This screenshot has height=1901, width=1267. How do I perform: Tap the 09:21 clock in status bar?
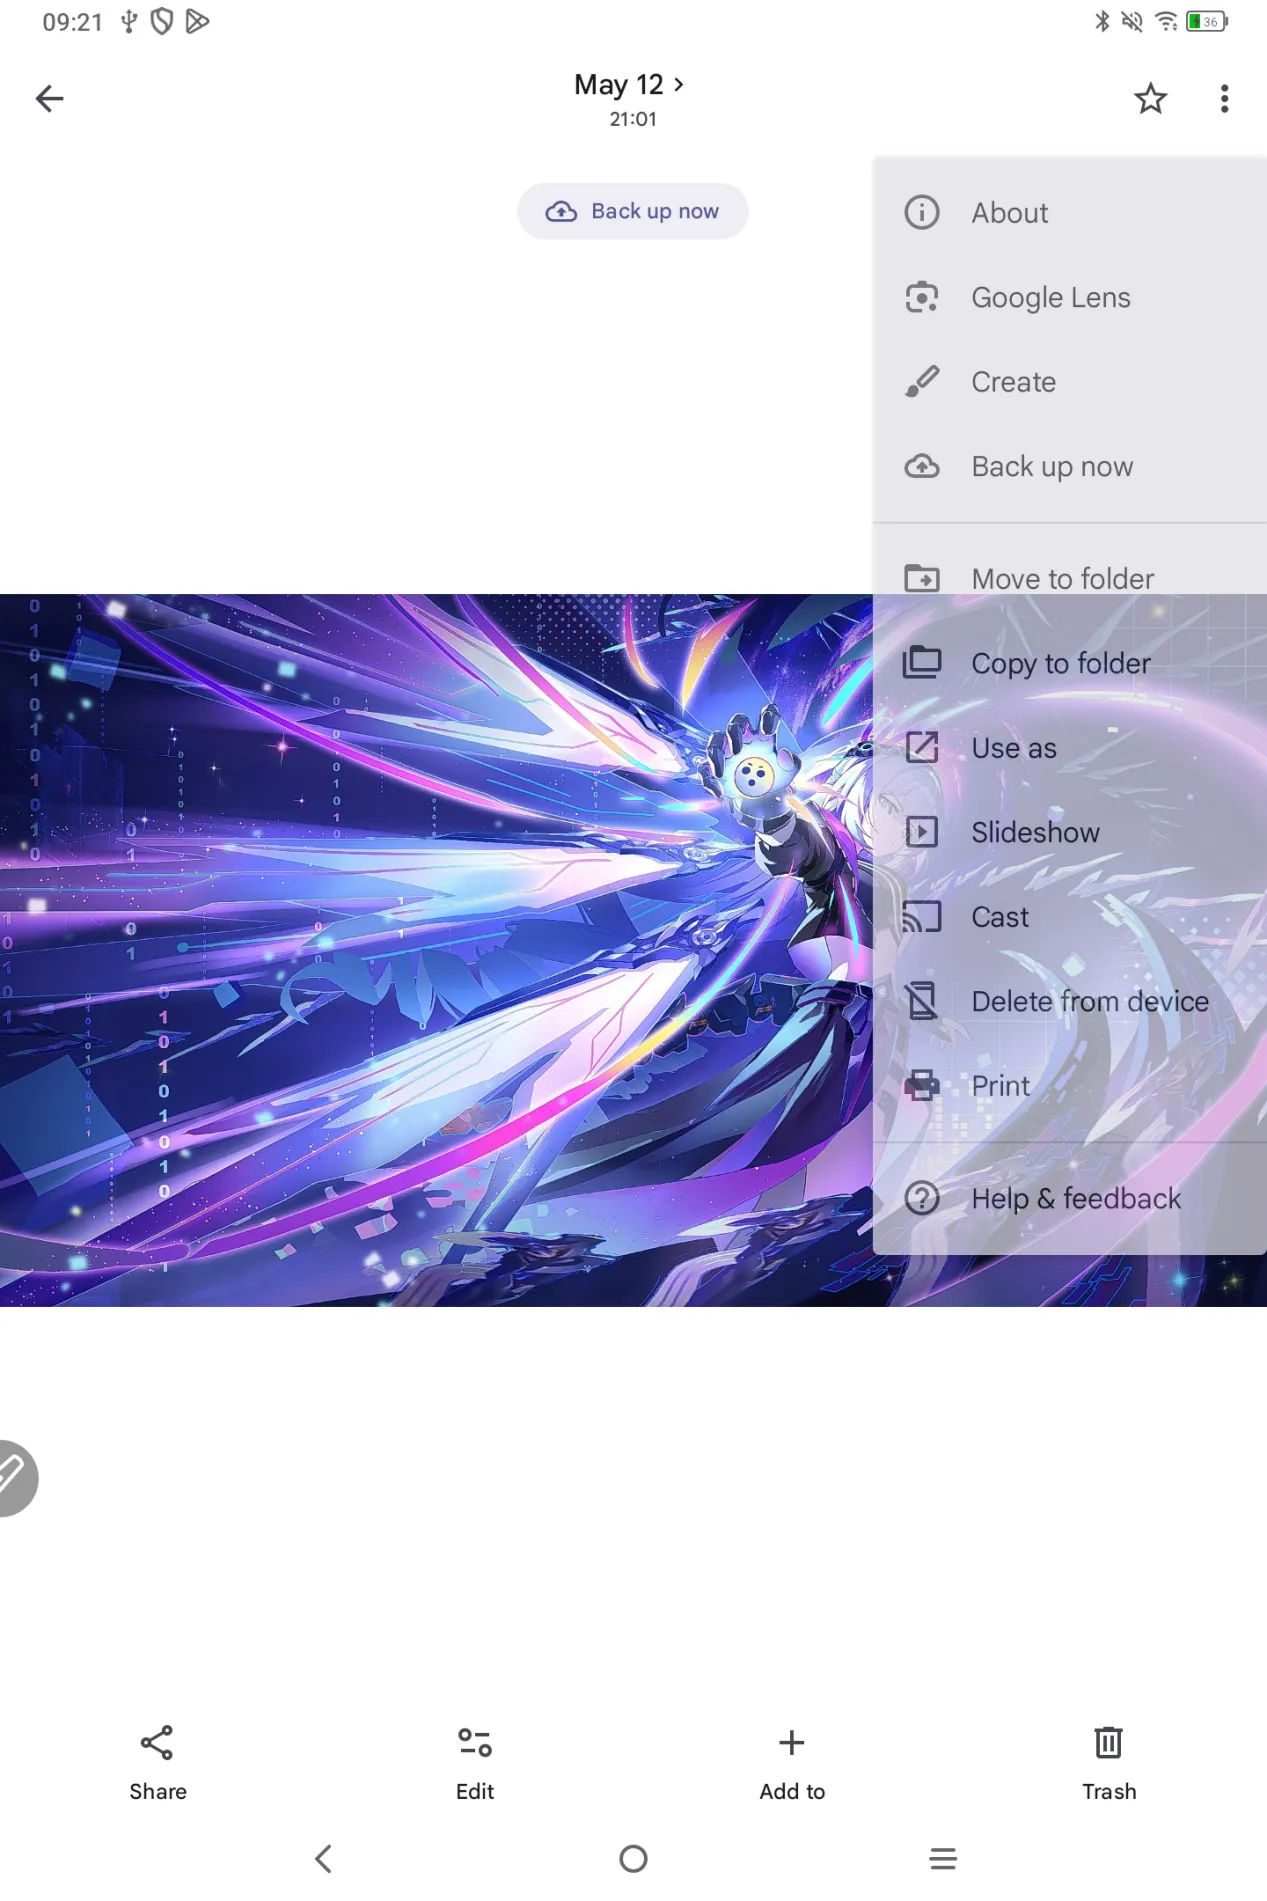coord(73,22)
